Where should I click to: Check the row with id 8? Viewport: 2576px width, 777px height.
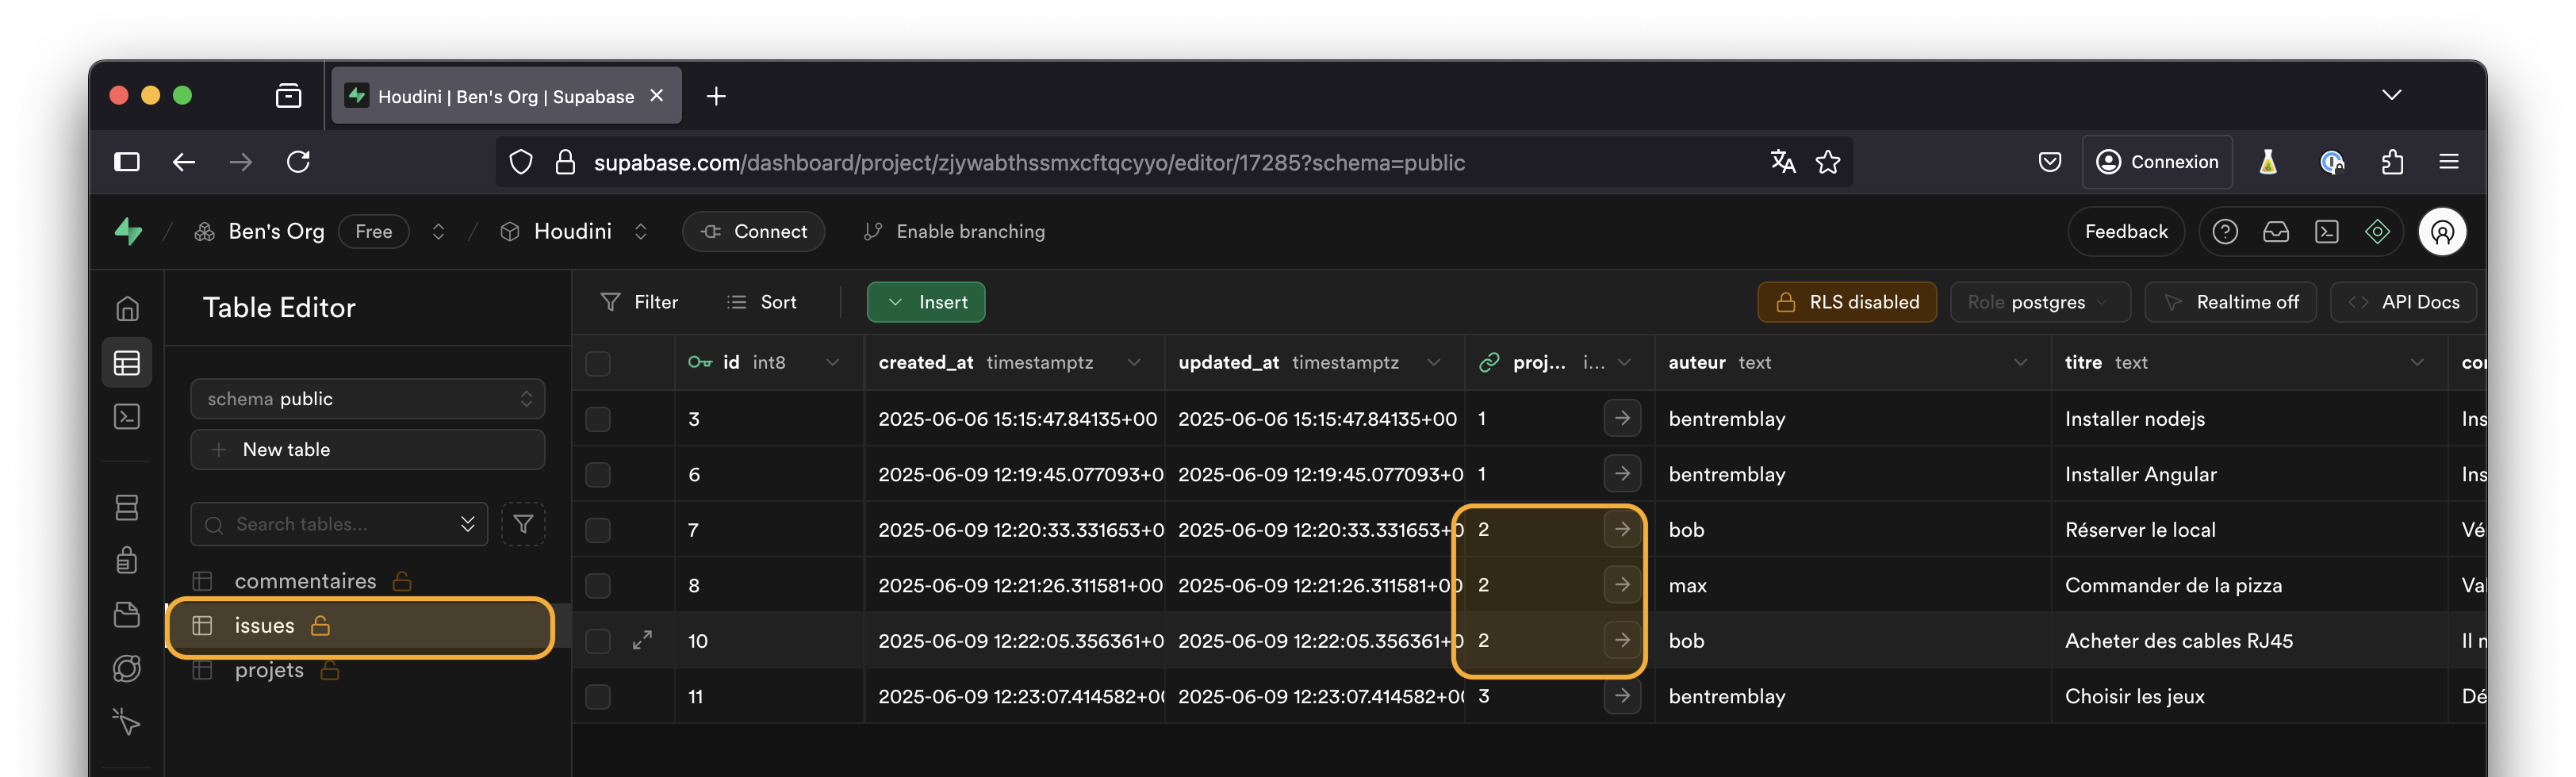598,585
